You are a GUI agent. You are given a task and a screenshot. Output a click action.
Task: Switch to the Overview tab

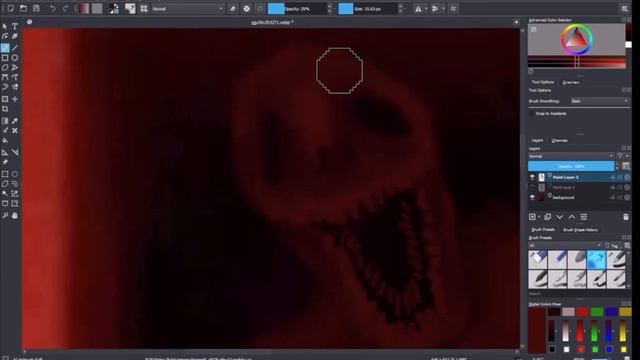click(x=571, y=82)
